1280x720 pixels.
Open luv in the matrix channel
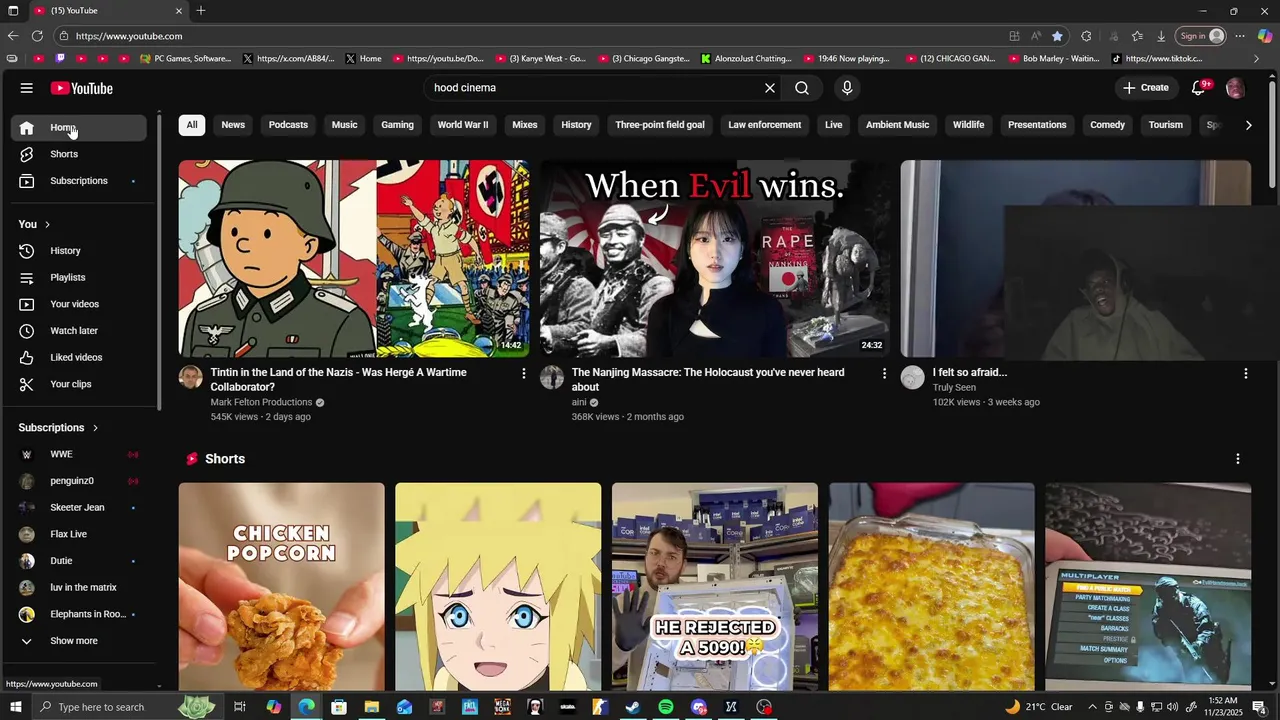[x=79, y=587]
